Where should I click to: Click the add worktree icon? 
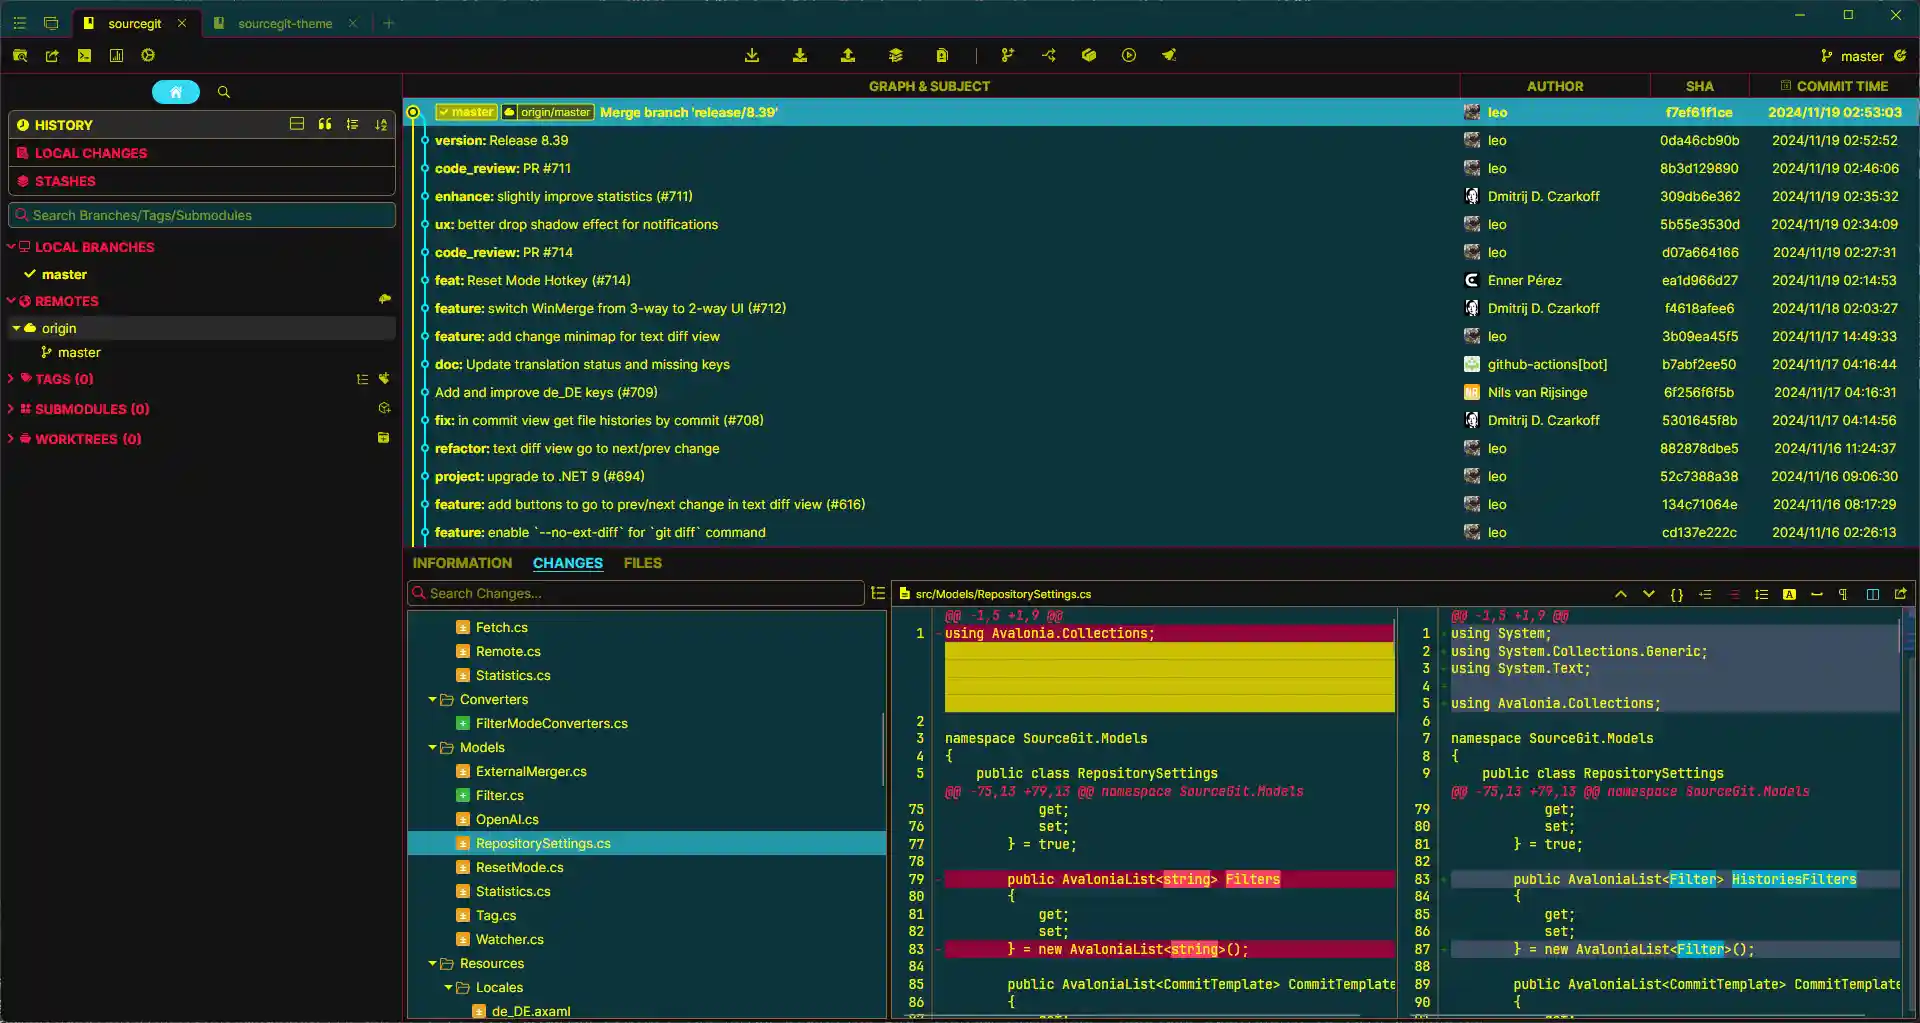[x=383, y=438]
